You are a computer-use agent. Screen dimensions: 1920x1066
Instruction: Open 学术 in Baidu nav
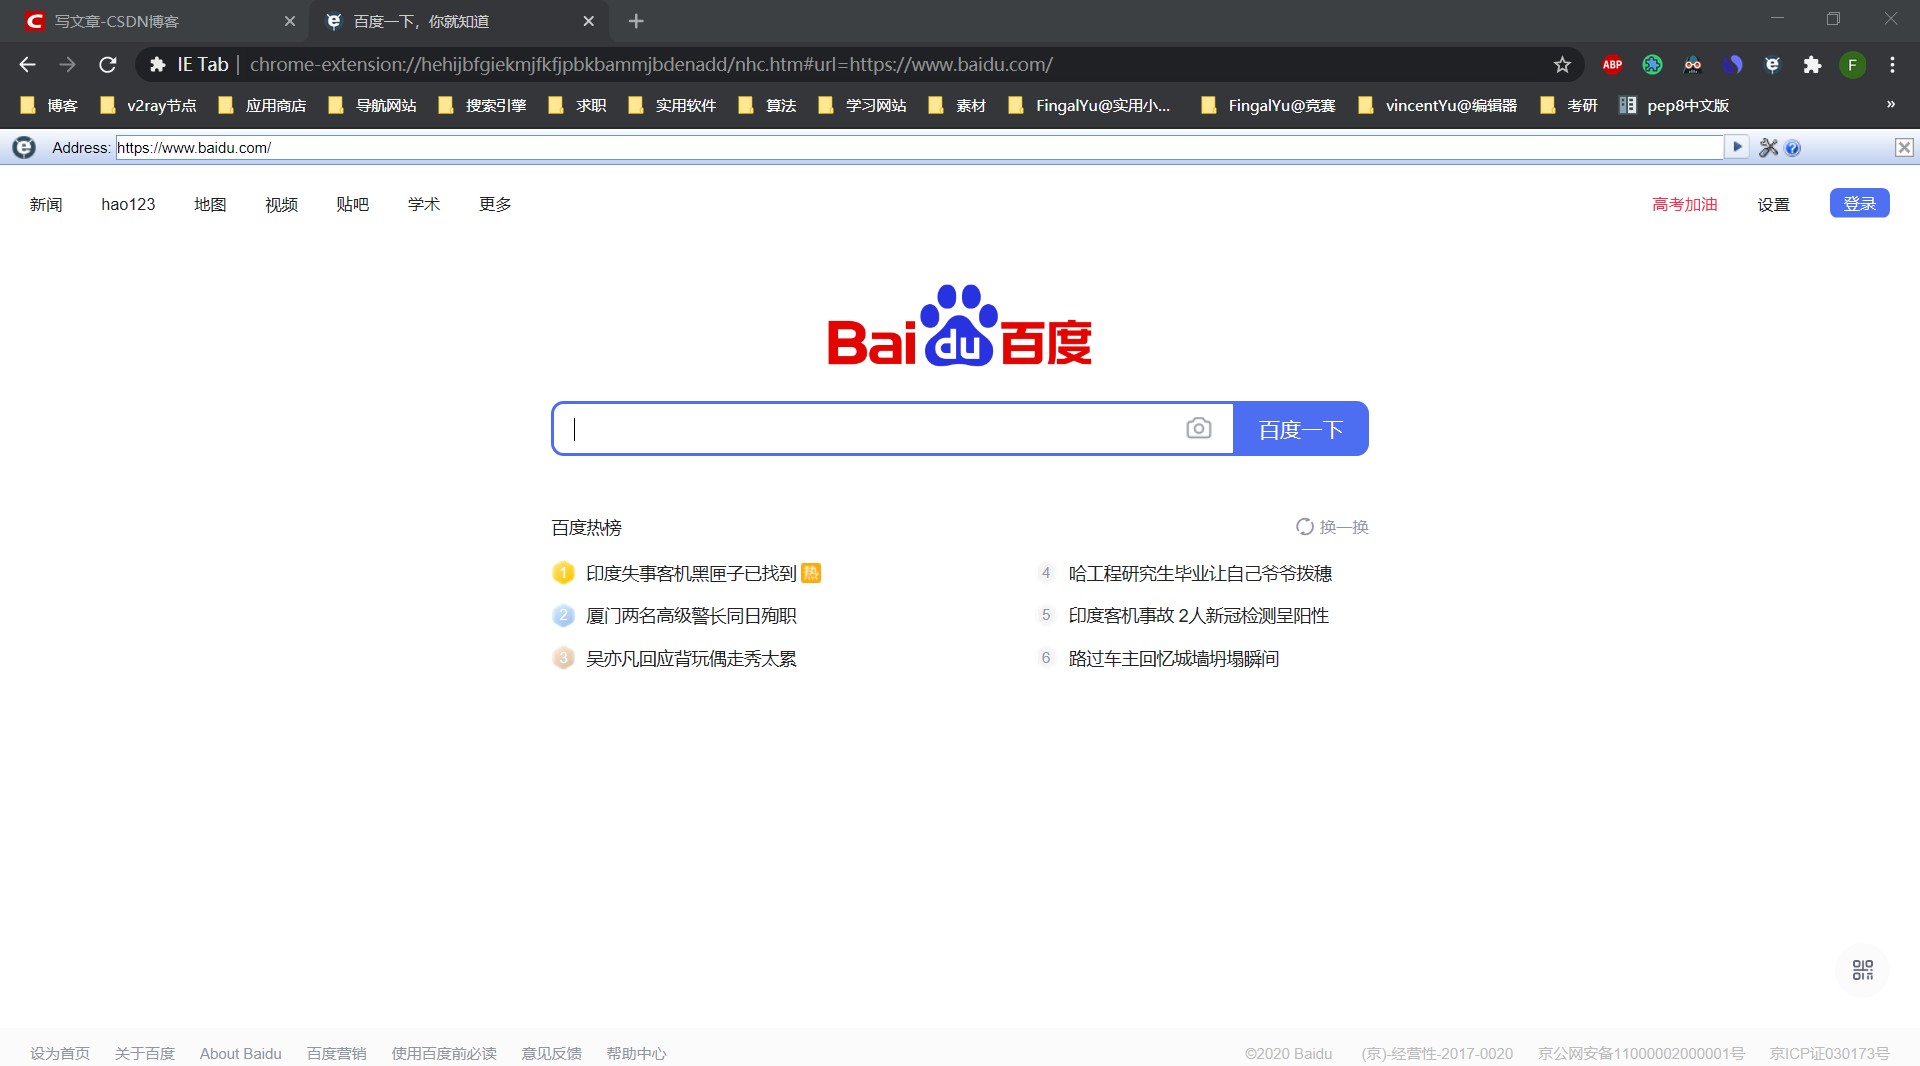coord(424,204)
